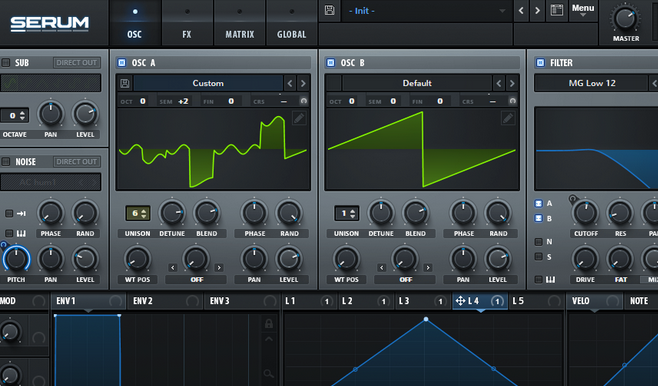Click the Serum logo
The image size is (658, 386).
click(x=50, y=24)
